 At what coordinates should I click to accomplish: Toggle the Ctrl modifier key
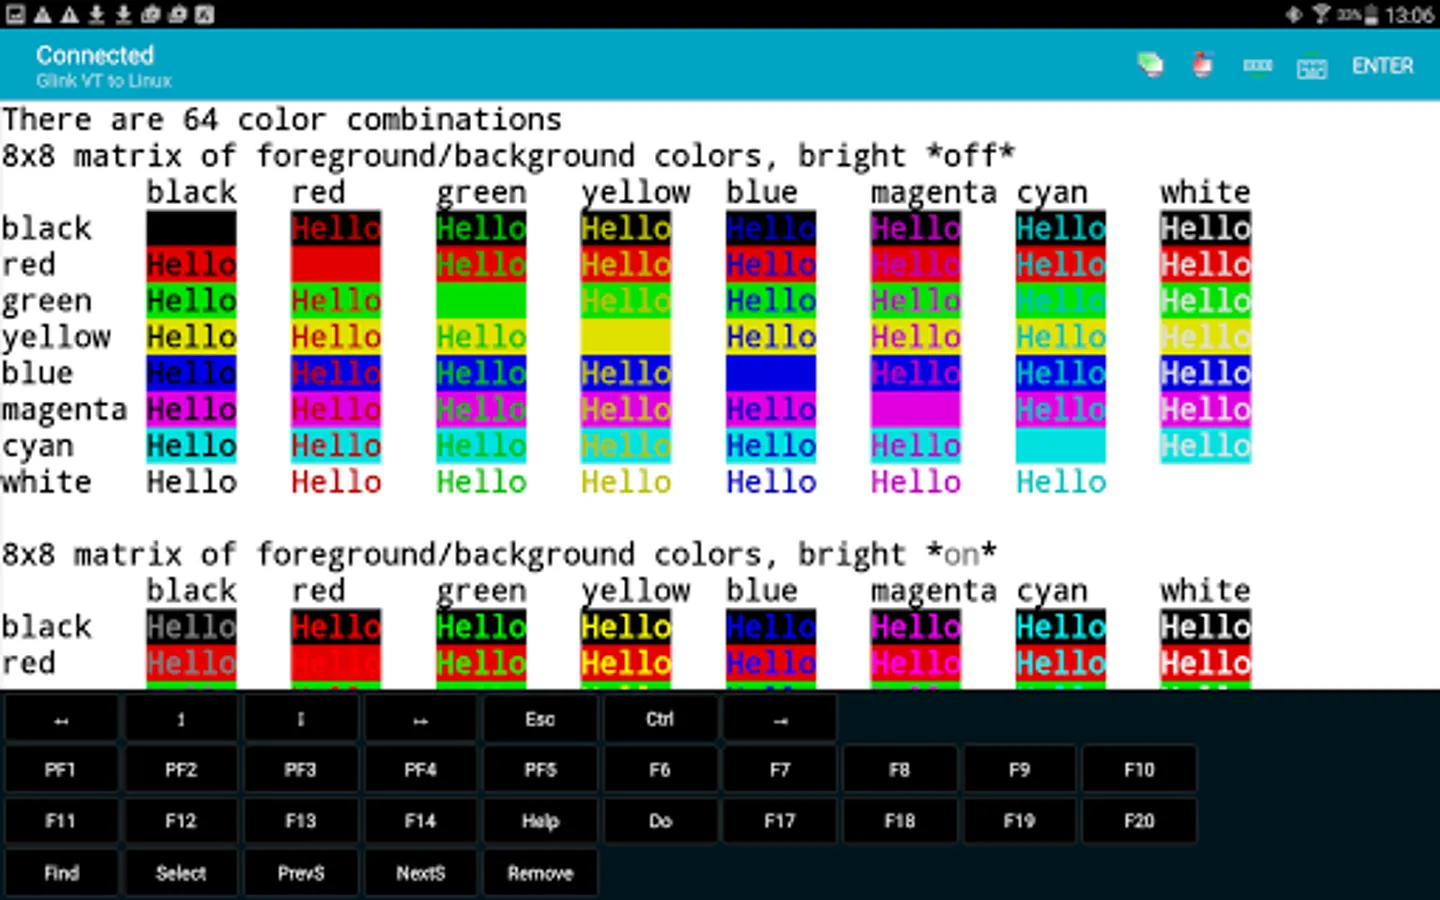point(660,719)
